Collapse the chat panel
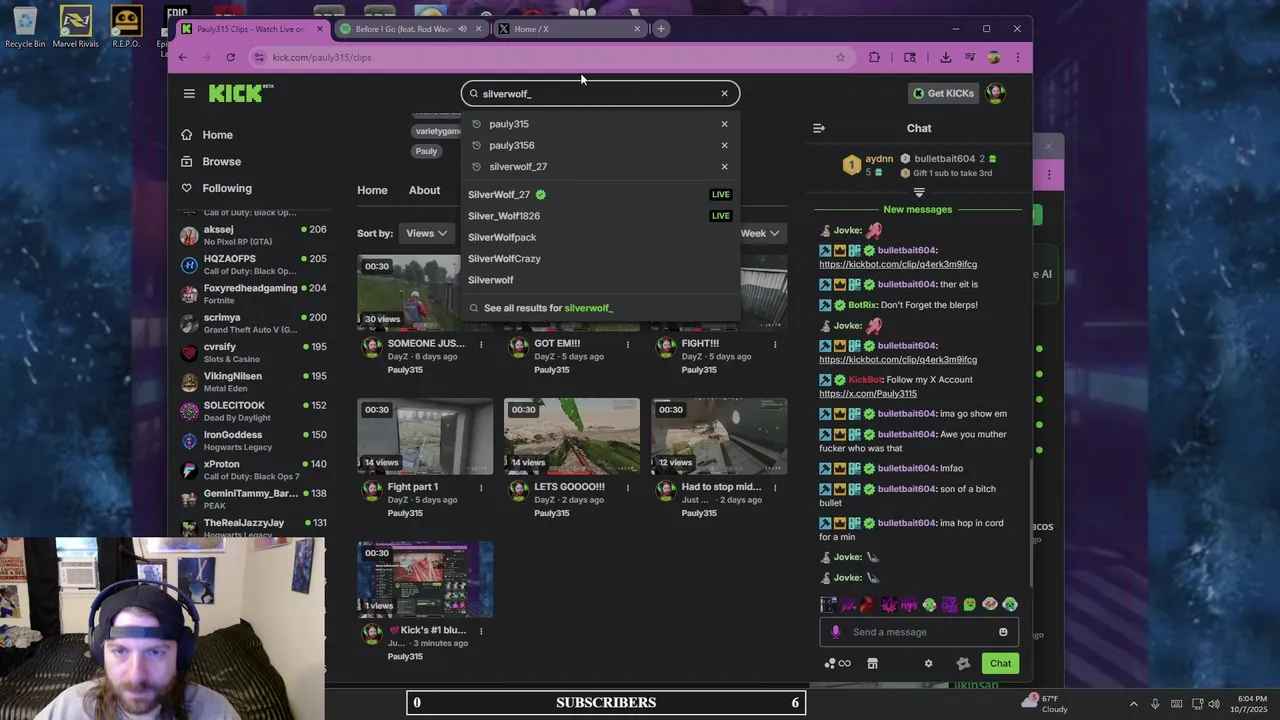 pyautogui.click(x=818, y=128)
